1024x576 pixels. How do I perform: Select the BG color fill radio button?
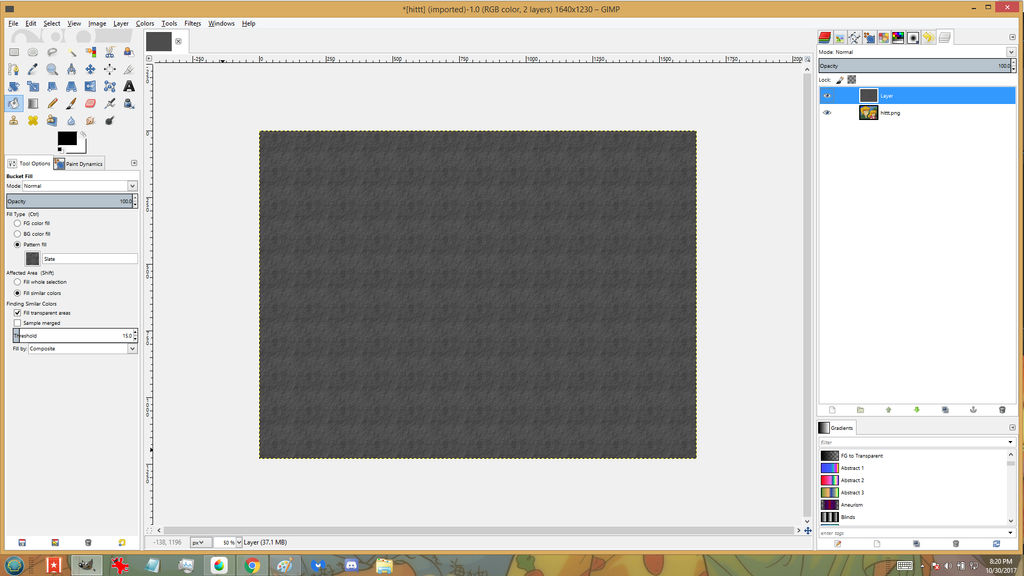tap(18, 234)
